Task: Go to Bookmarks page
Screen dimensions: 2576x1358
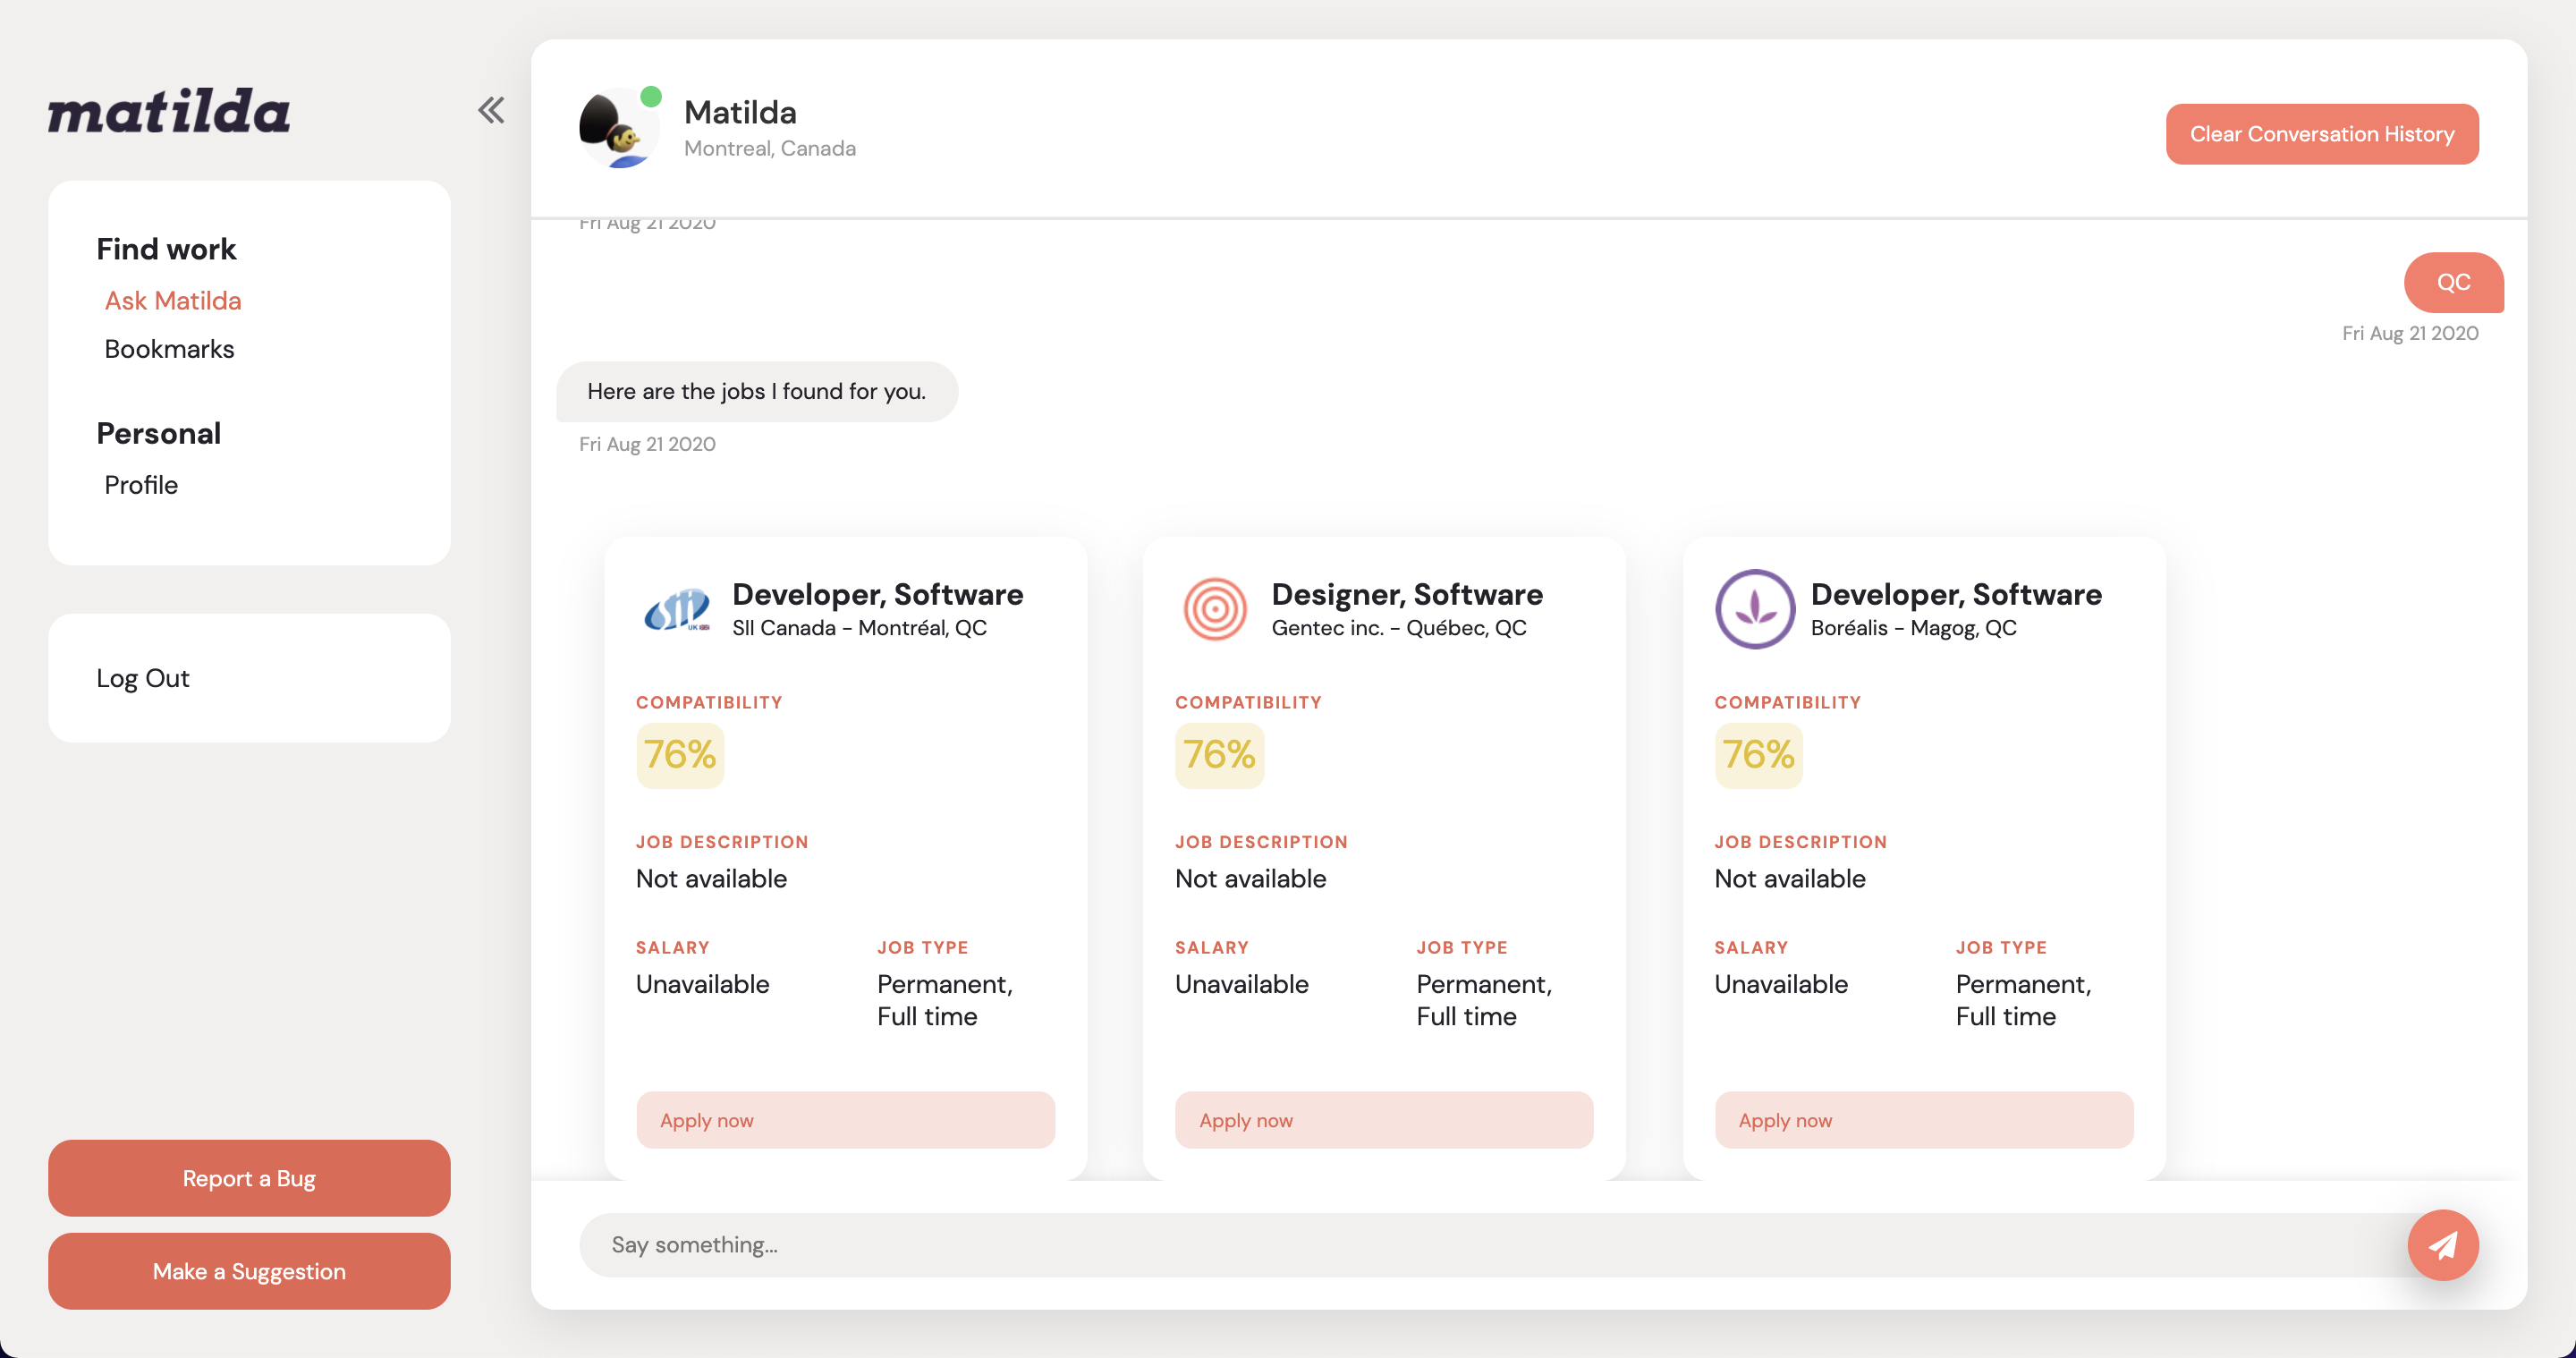Action: point(169,349)
